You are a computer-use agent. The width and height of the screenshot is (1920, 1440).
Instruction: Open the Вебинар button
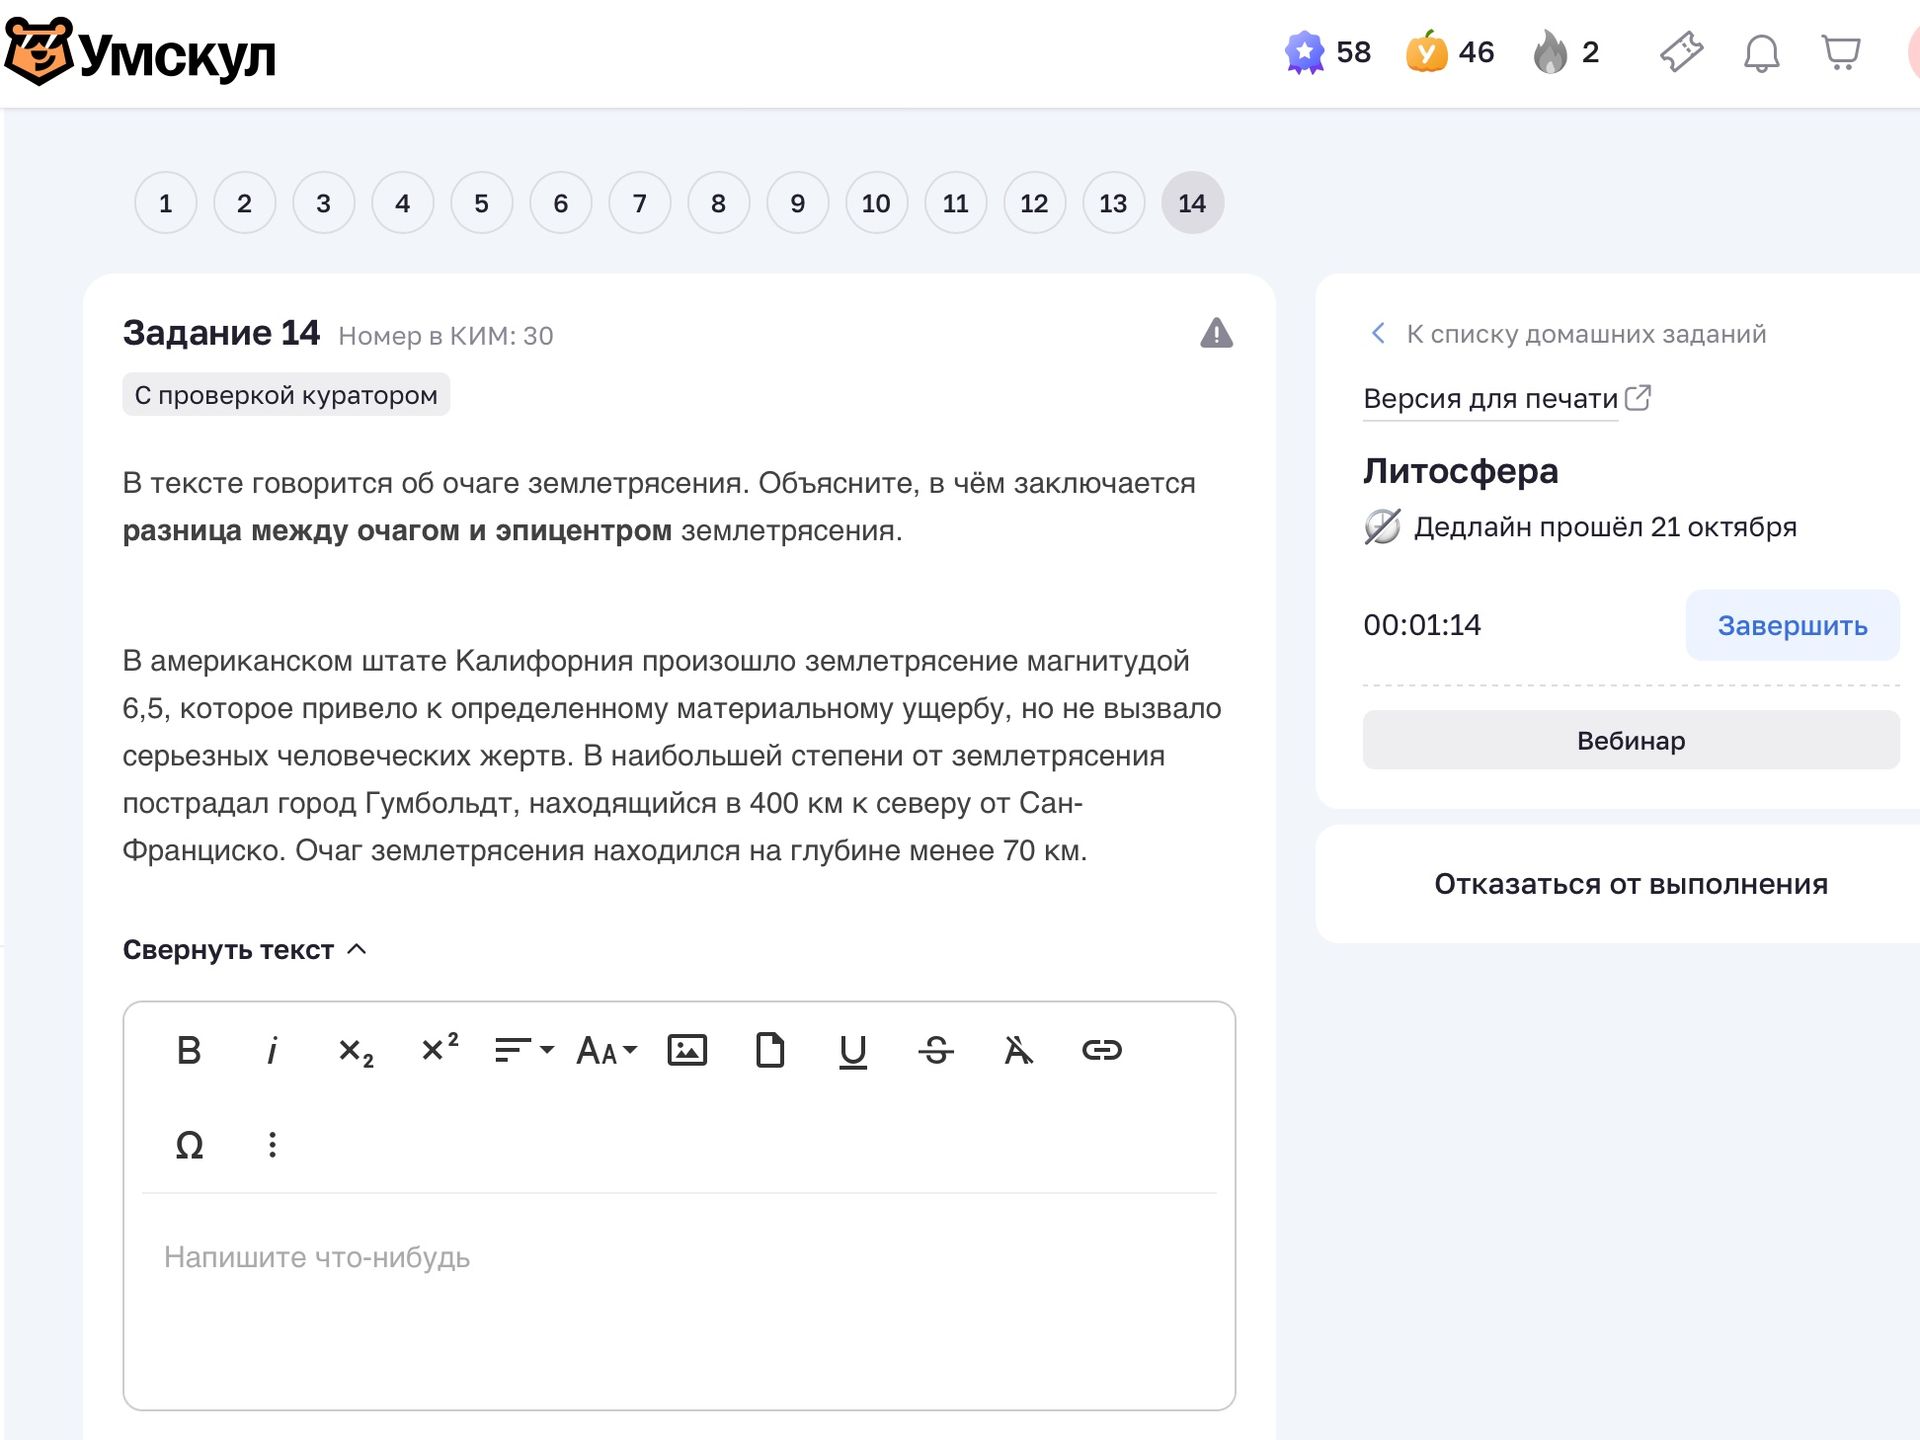click(x=1631, y=740)
